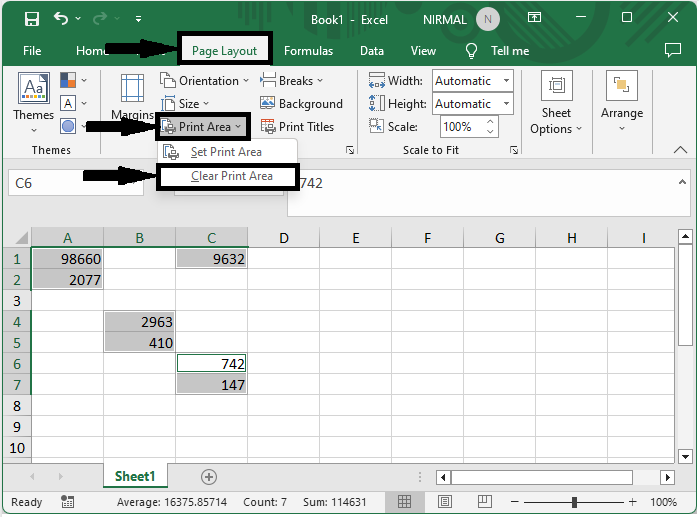Click the Save icon in title bar
This screenshot has width=699, height=517.
tap(32, 19)
